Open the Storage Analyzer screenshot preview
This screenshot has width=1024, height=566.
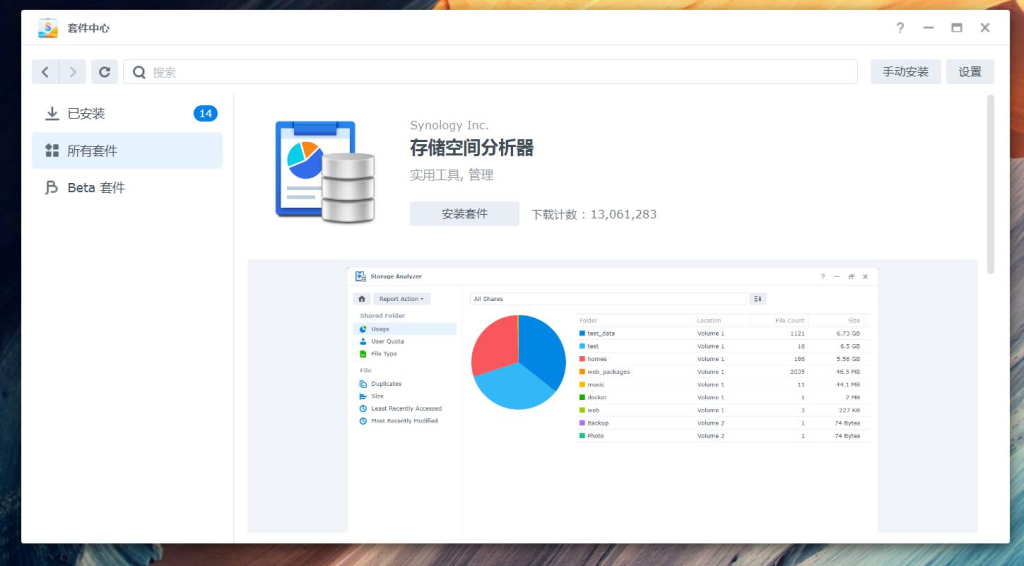[x=613, y=398]
